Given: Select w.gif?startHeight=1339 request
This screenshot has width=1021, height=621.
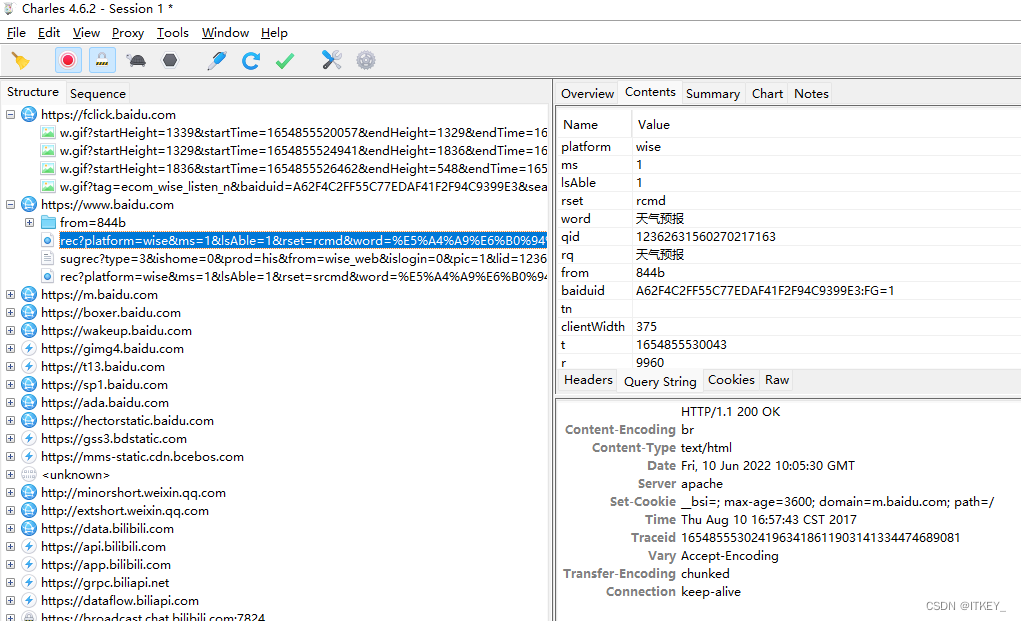Looking at the screenshot, I should [303, 133].
